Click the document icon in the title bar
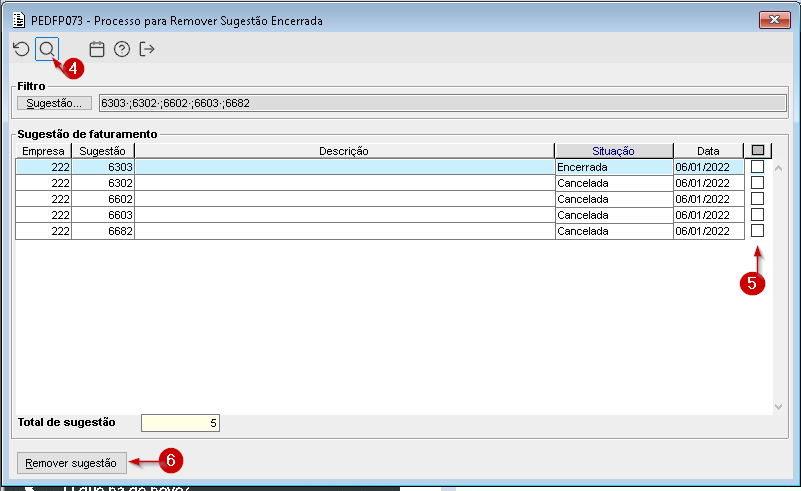Image resolution: width=801 pixels, height=491 pixels. tap(18, 20)
